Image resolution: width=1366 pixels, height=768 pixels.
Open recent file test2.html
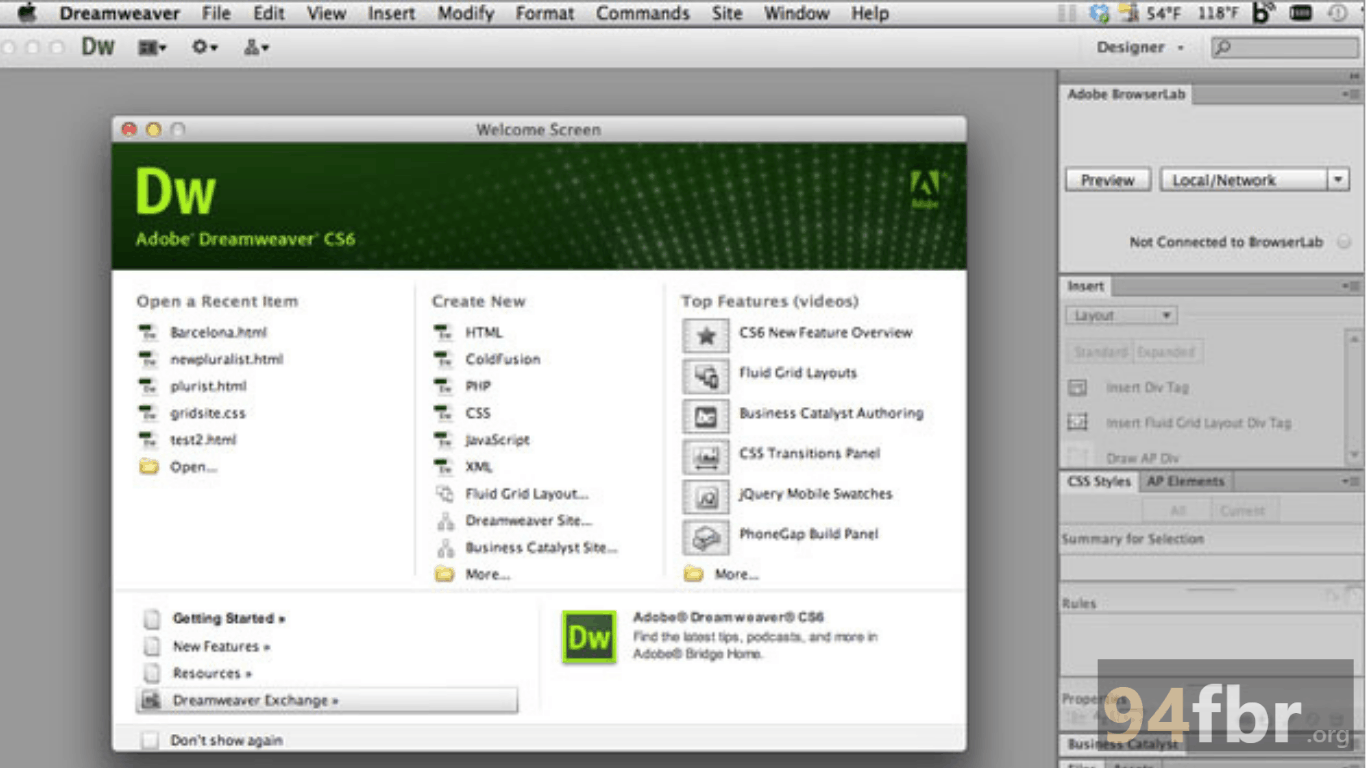pyautogui.click(x=203, y=440)
